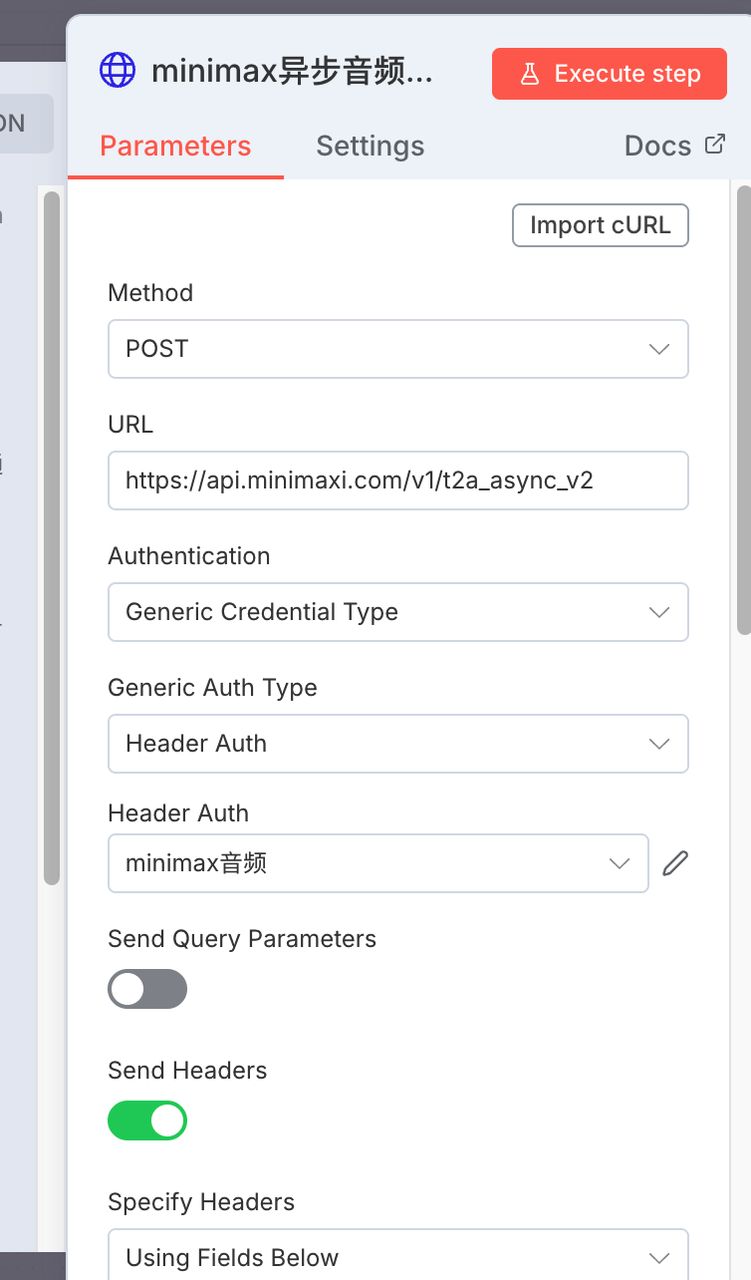This screenshot has width=751, height=1280.
Task: Open Generic Auth Type Header Auth dropdown
Action: click(398, 744)
